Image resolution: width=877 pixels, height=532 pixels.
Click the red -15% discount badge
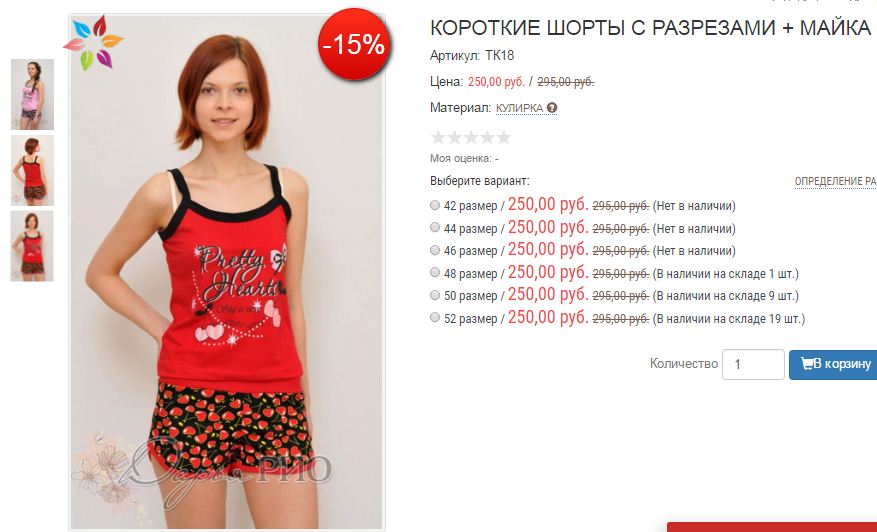point(353,44)
